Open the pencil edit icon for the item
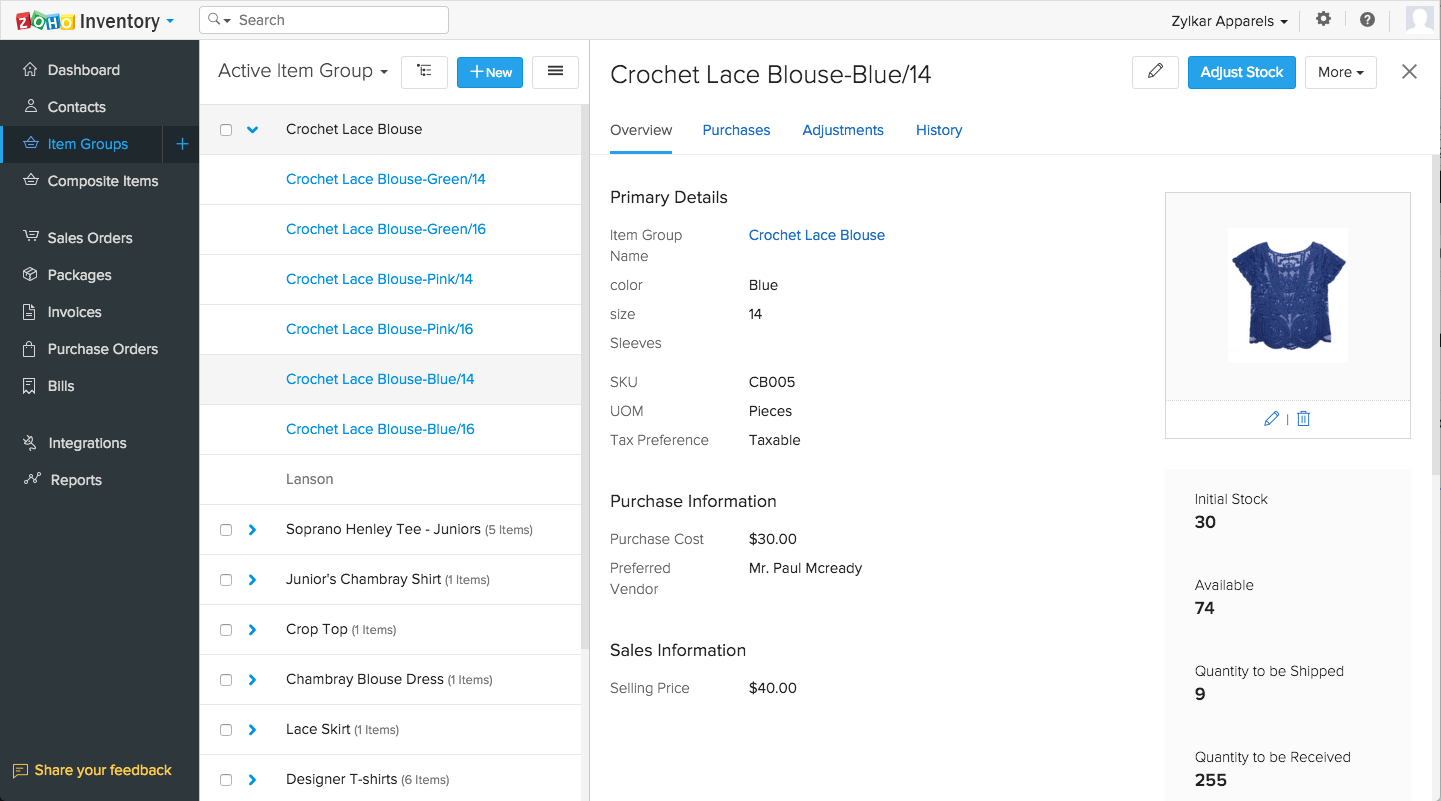 [x=1155, y=72]
